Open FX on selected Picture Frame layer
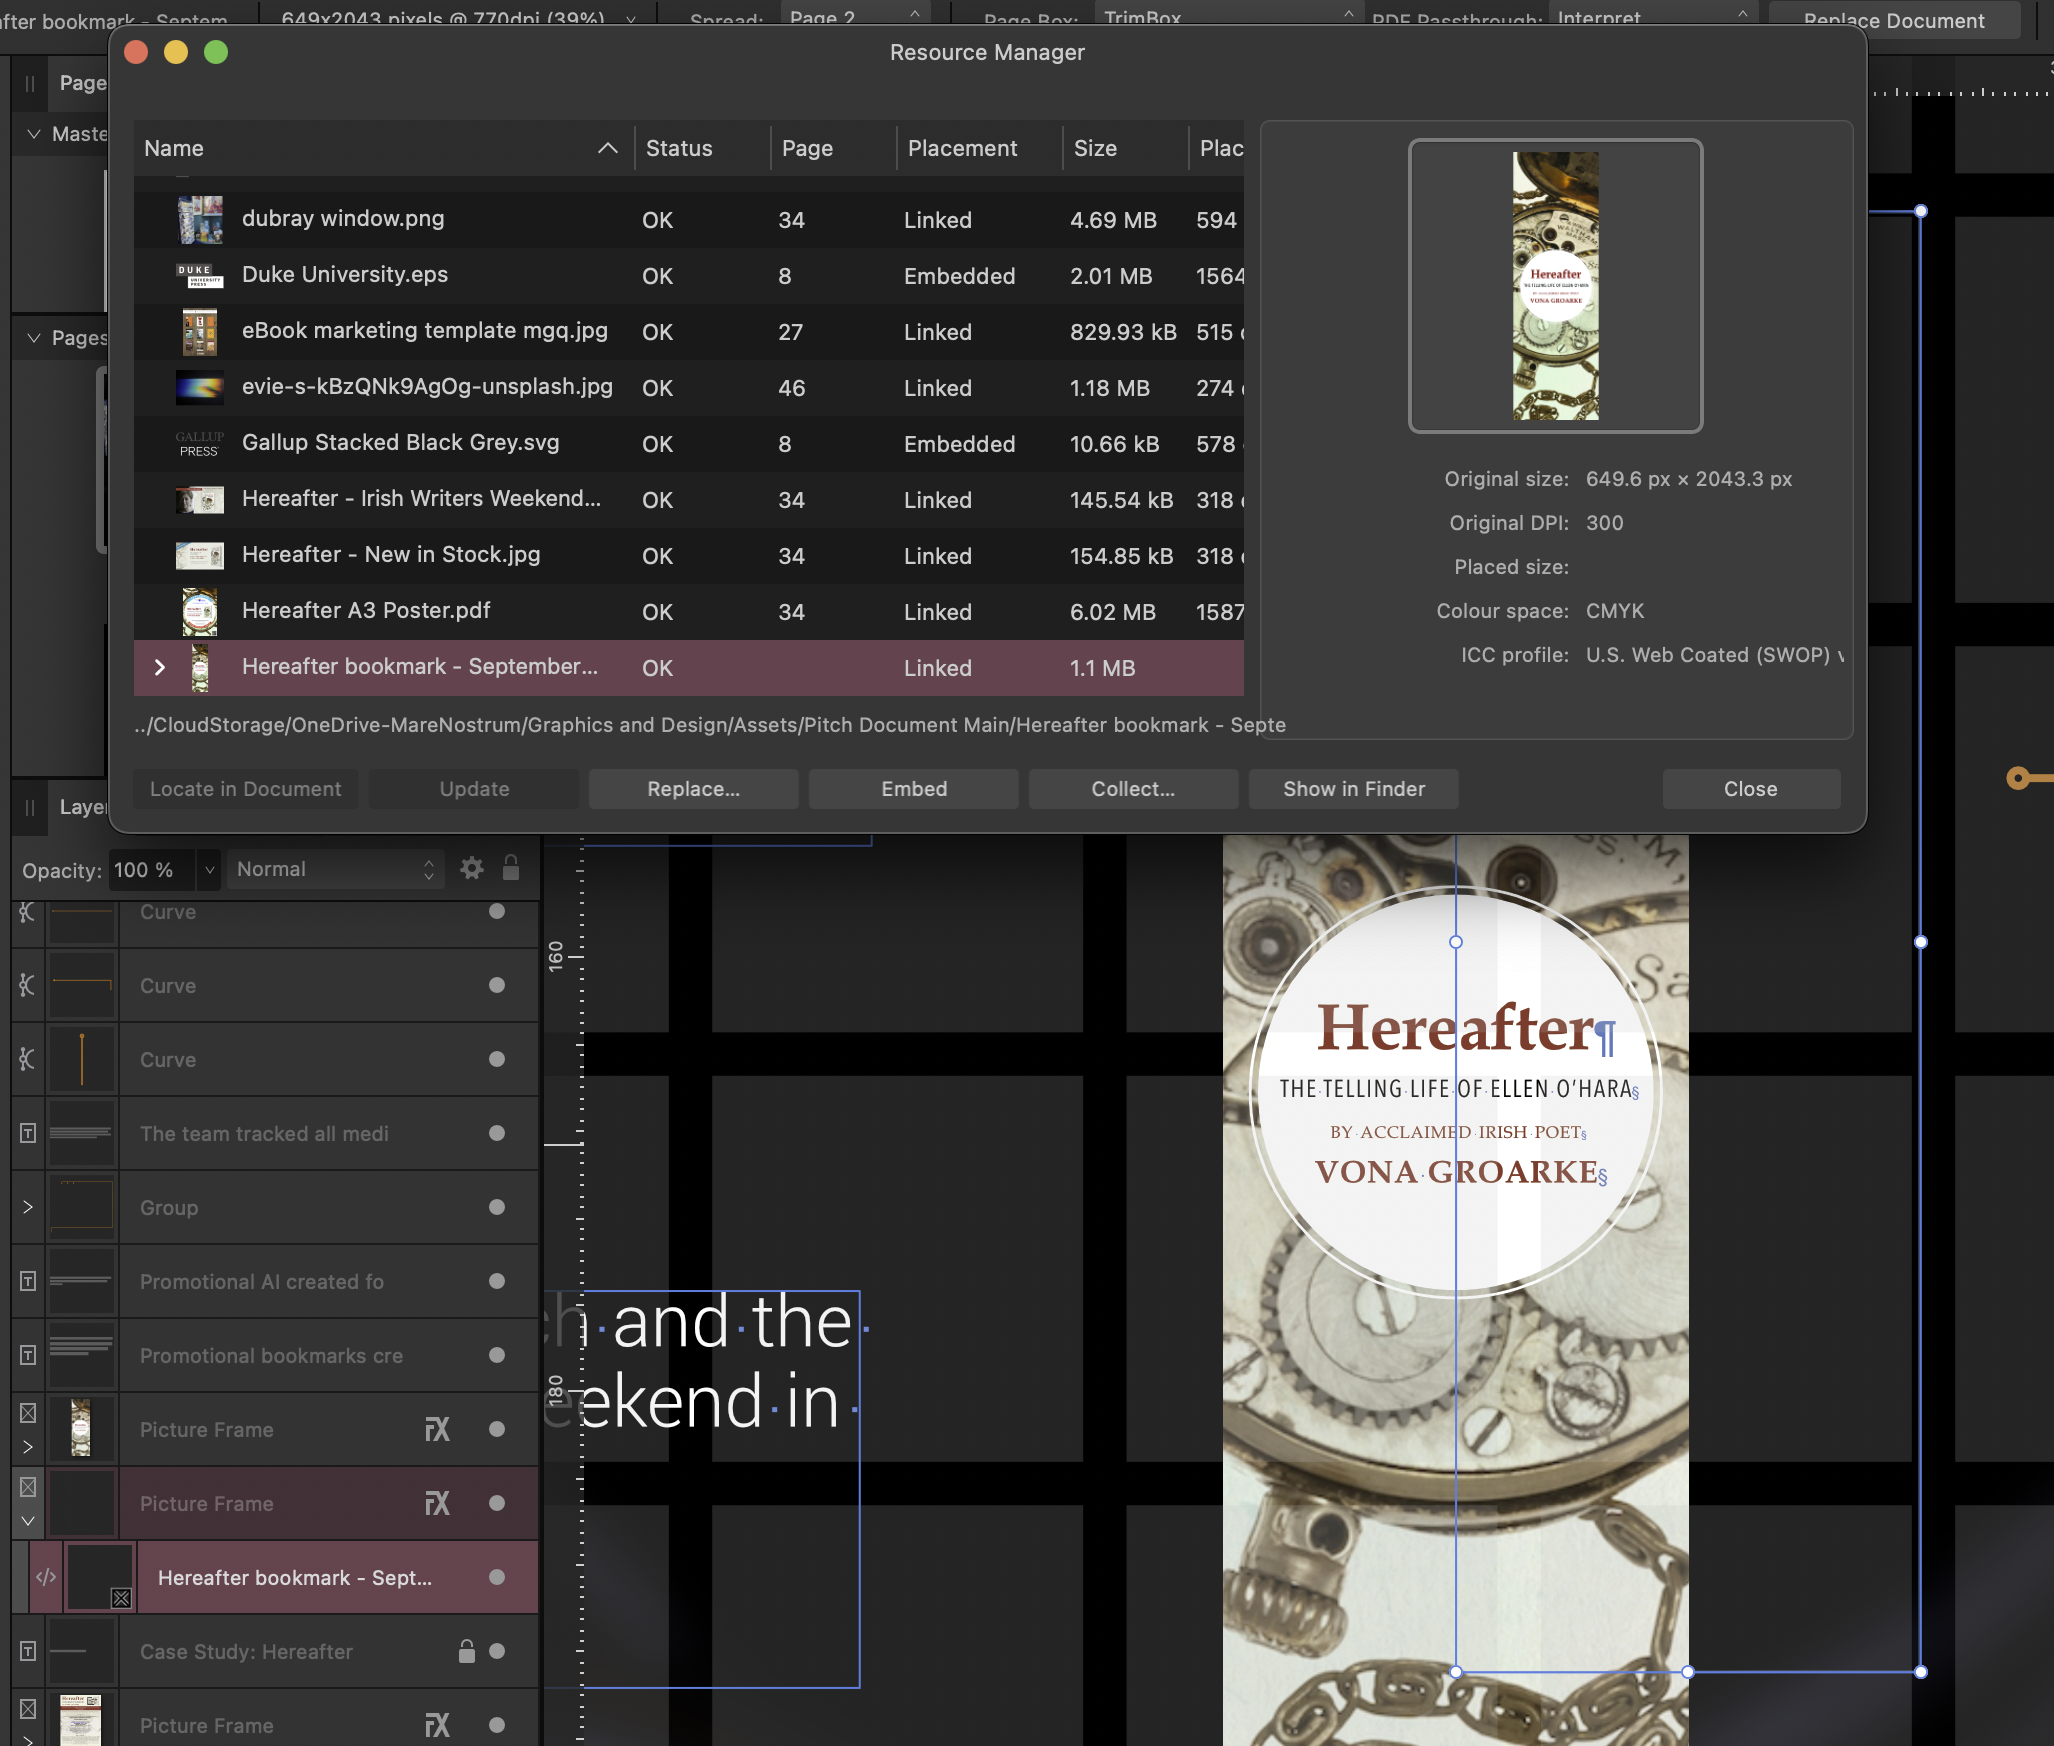This screenshot has width=2054, height=1746. pyautogui.click(x=437, y=1504)
